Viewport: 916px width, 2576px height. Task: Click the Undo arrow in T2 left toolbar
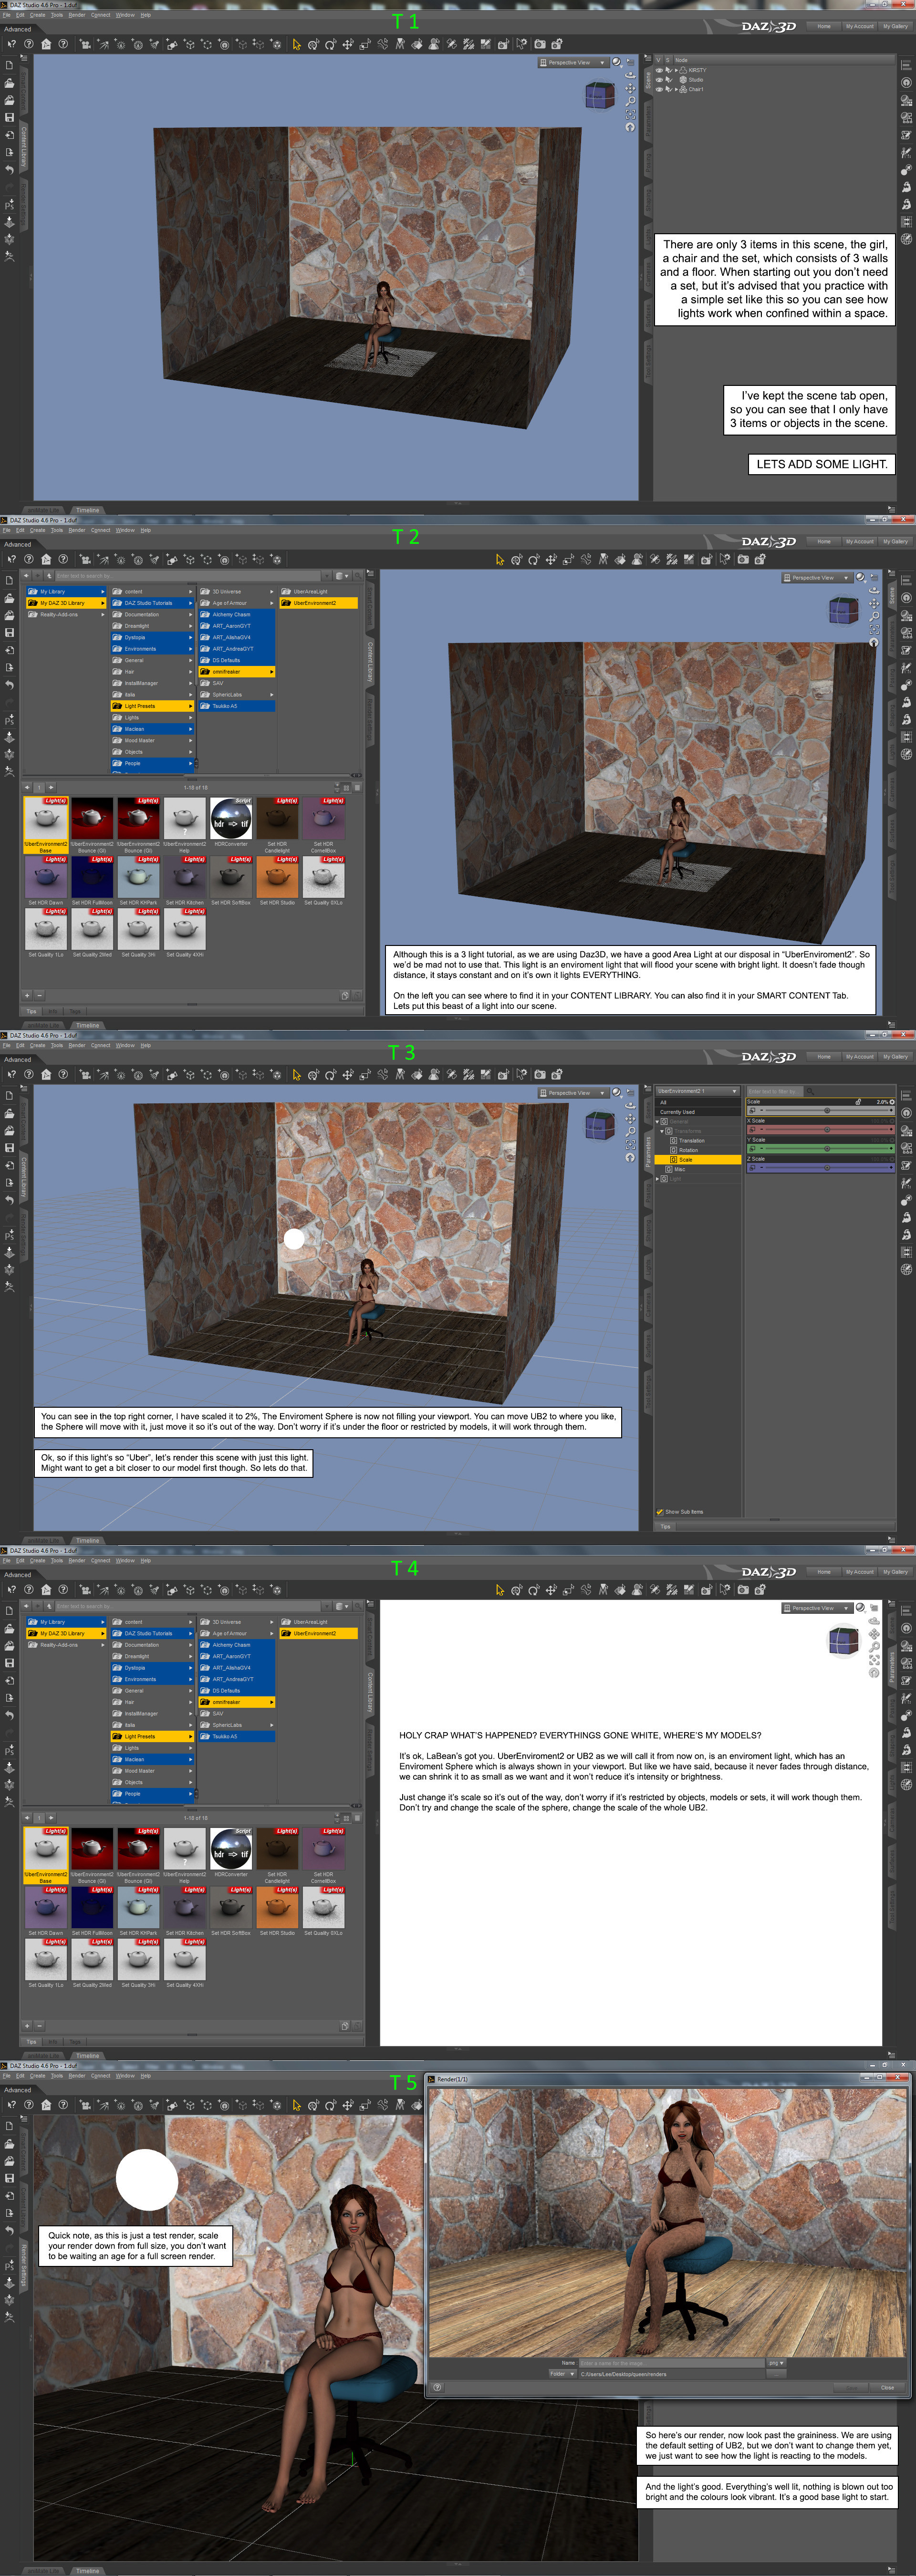point(10,685)
